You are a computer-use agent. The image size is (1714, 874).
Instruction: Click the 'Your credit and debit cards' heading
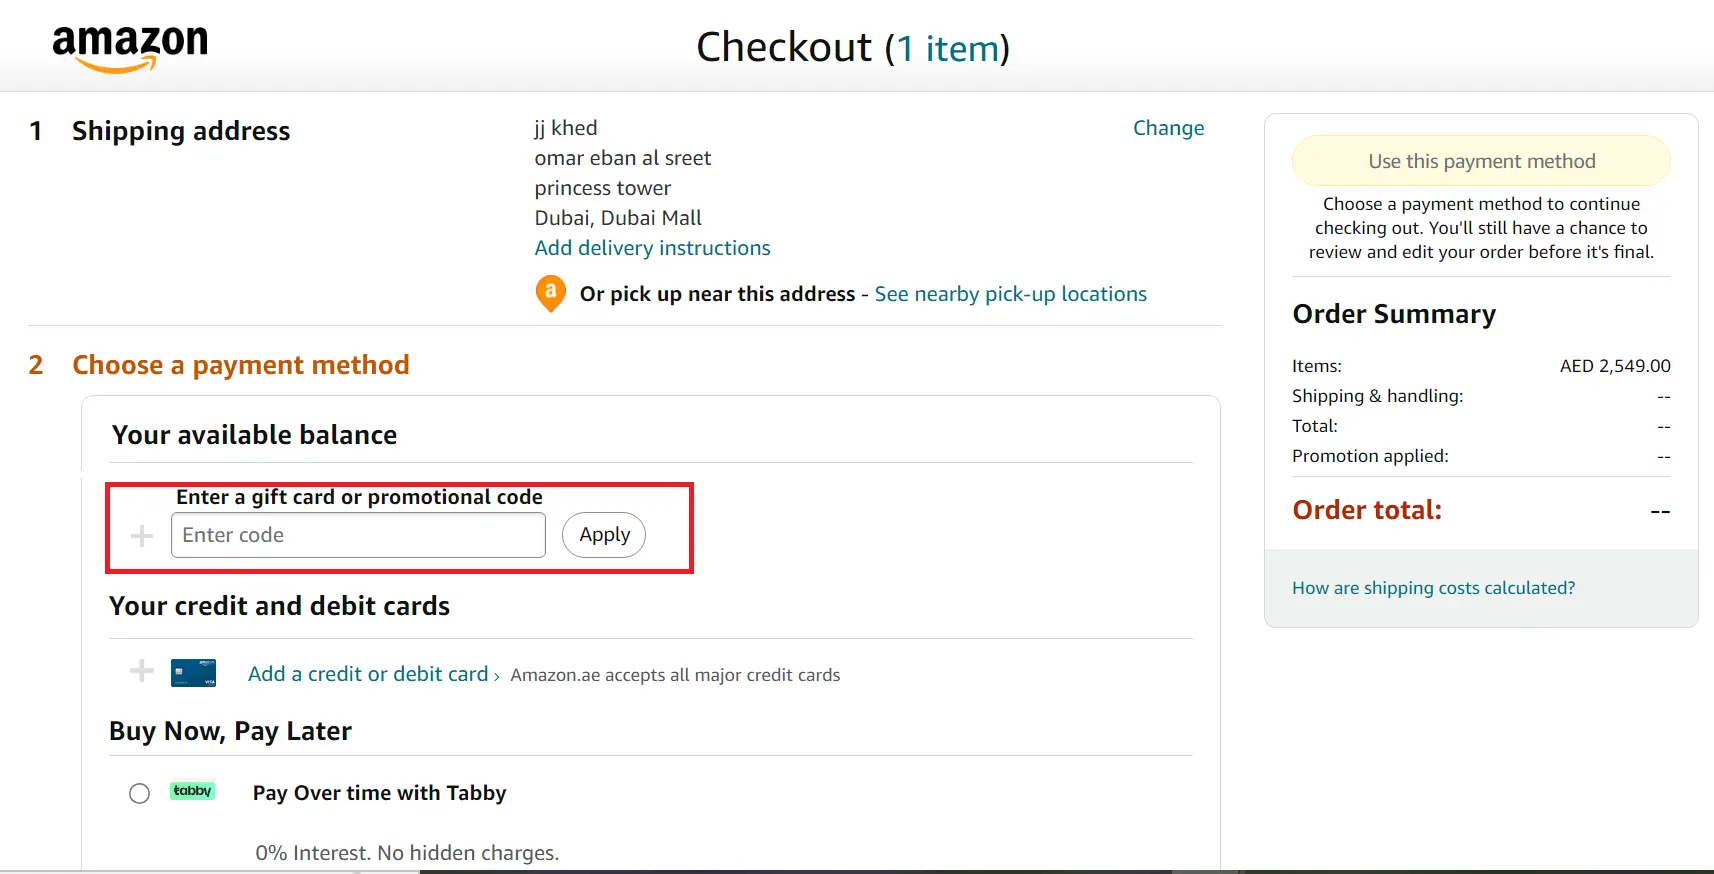click(x=279, y=606)
